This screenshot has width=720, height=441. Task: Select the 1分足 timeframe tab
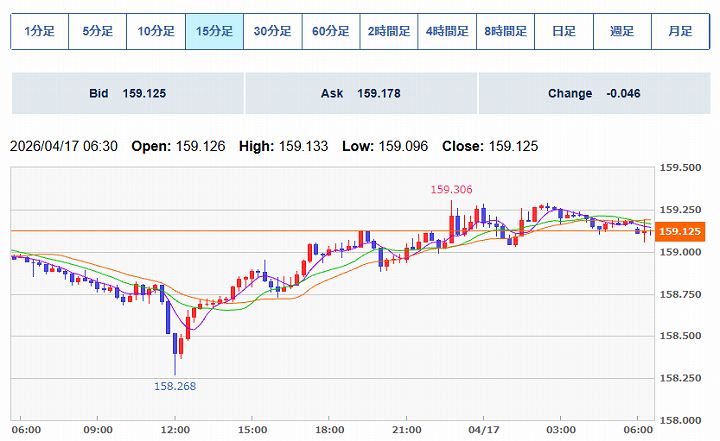[x=39, y=31]
